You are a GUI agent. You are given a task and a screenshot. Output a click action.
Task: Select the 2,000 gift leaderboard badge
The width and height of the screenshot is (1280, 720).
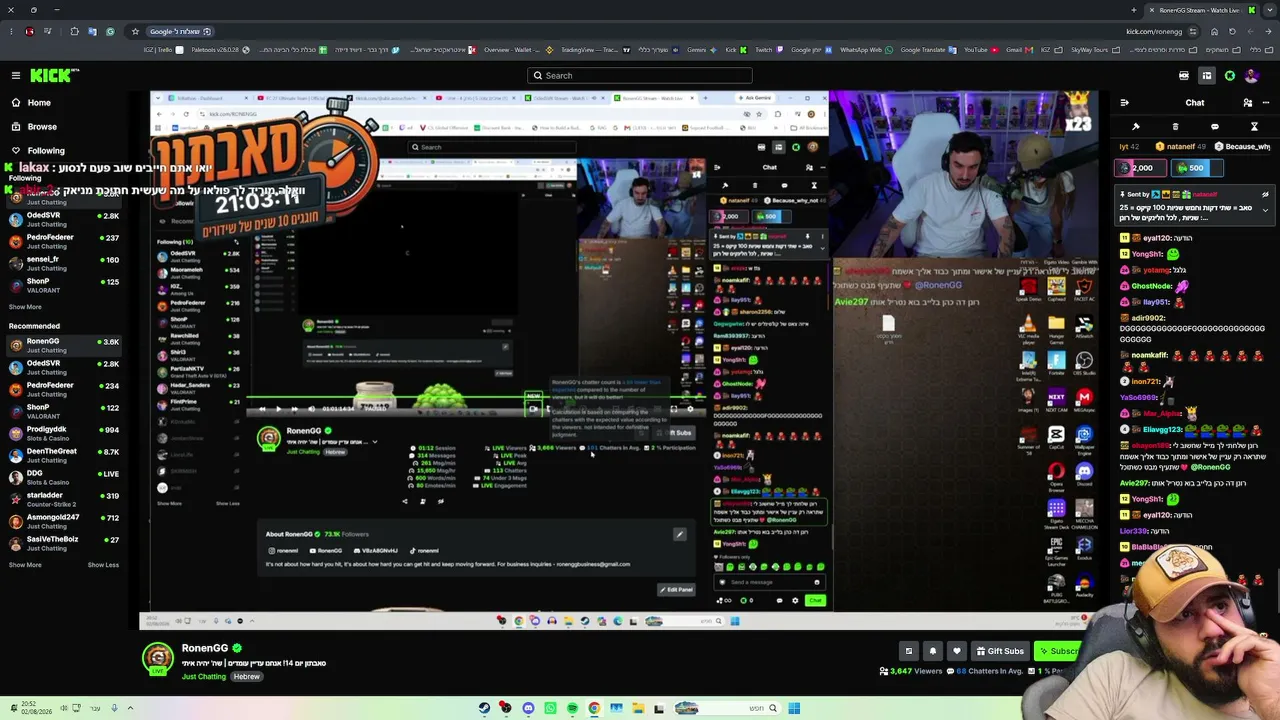(x=1140, y=168)
